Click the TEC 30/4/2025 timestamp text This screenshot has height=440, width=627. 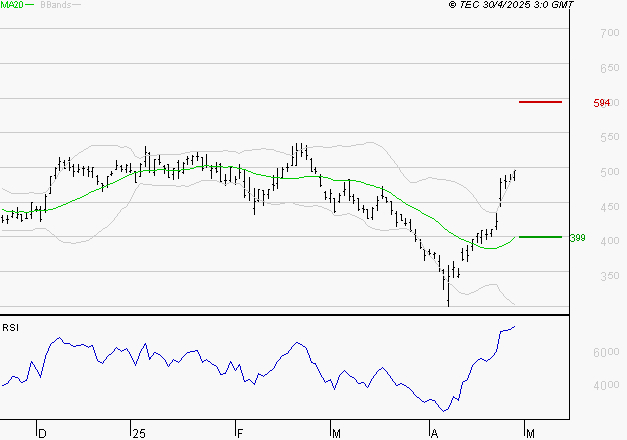[511, 6]
